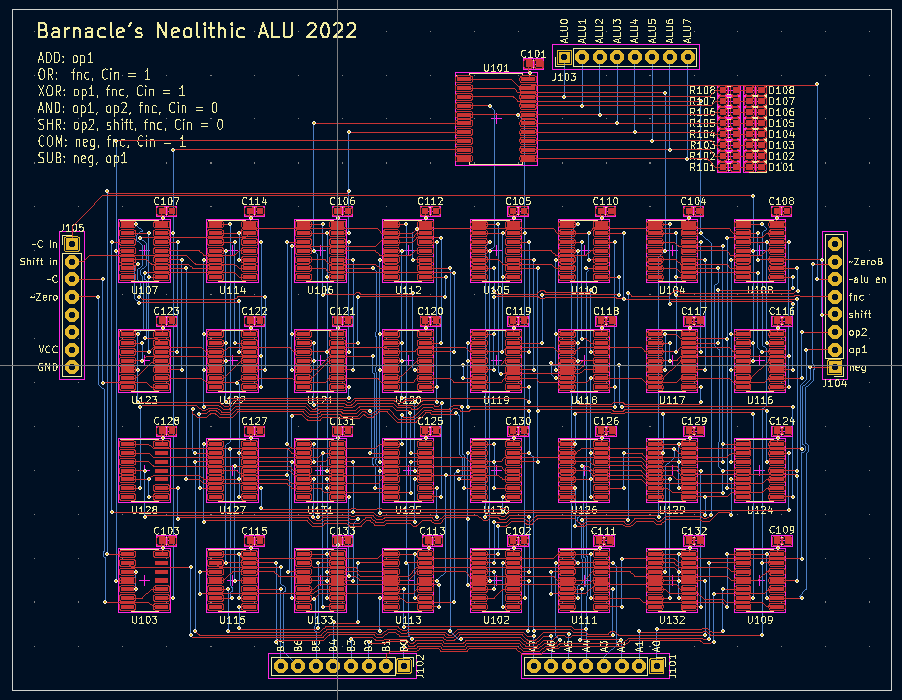Image resolution: width=902 pixels, height=700 pixels.
Task: Select the ALU7 pad on header J103
Action: [688, 57]
